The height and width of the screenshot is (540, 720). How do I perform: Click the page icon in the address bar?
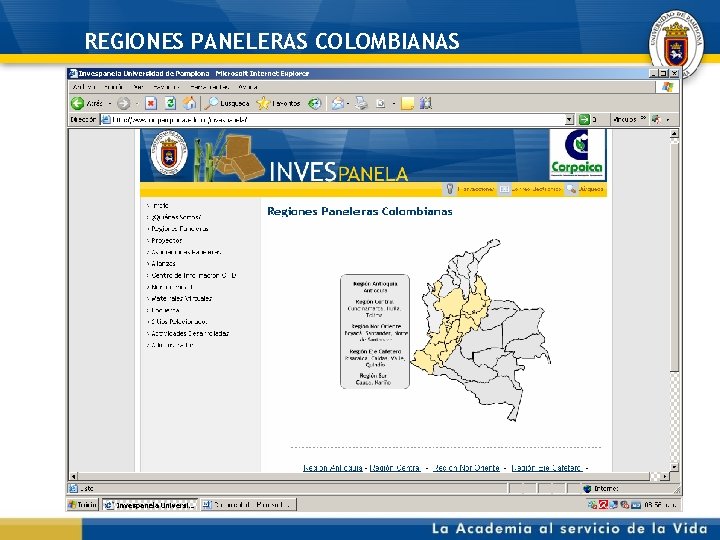(106, 119)
